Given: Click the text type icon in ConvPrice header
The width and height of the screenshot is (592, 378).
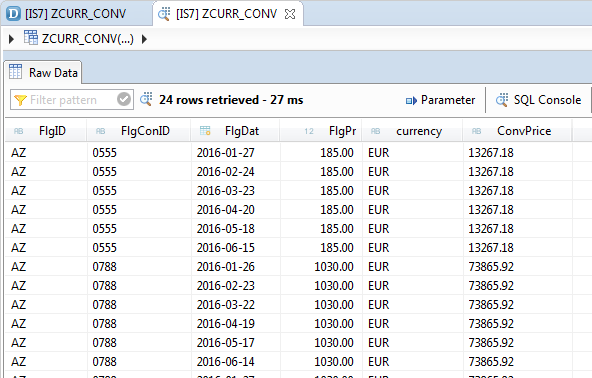Looking at the screenshot, I should pos(476,131).
